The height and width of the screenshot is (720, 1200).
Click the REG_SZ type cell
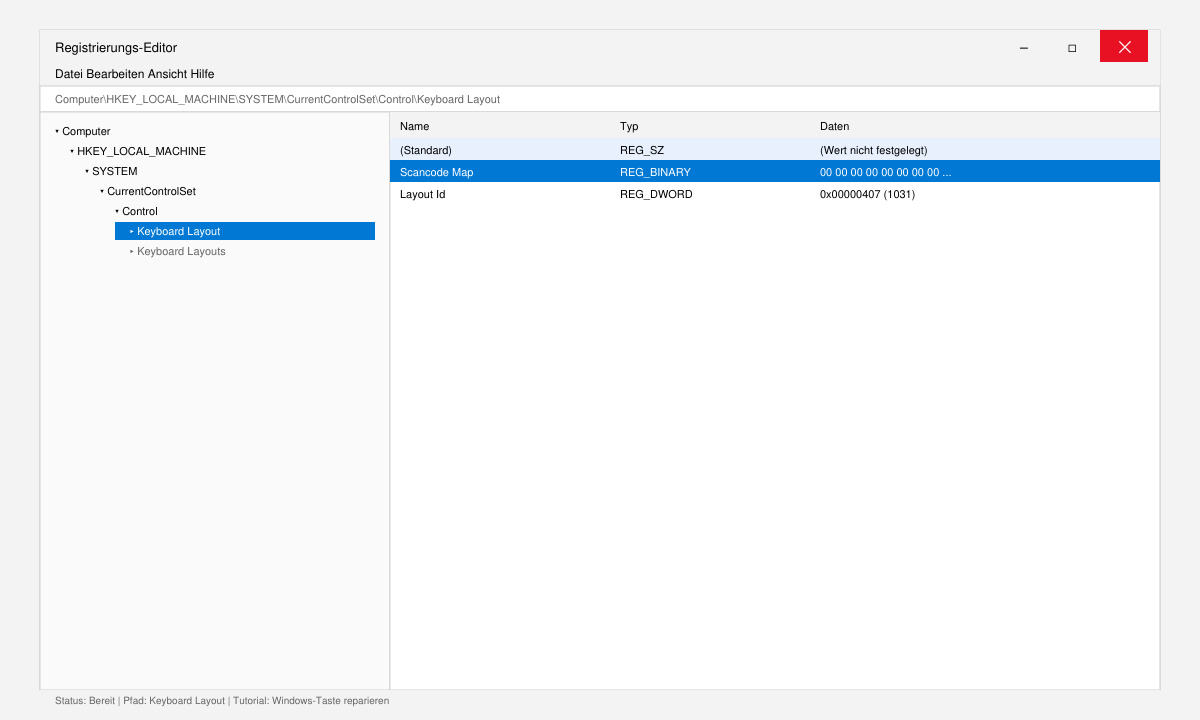642,150
